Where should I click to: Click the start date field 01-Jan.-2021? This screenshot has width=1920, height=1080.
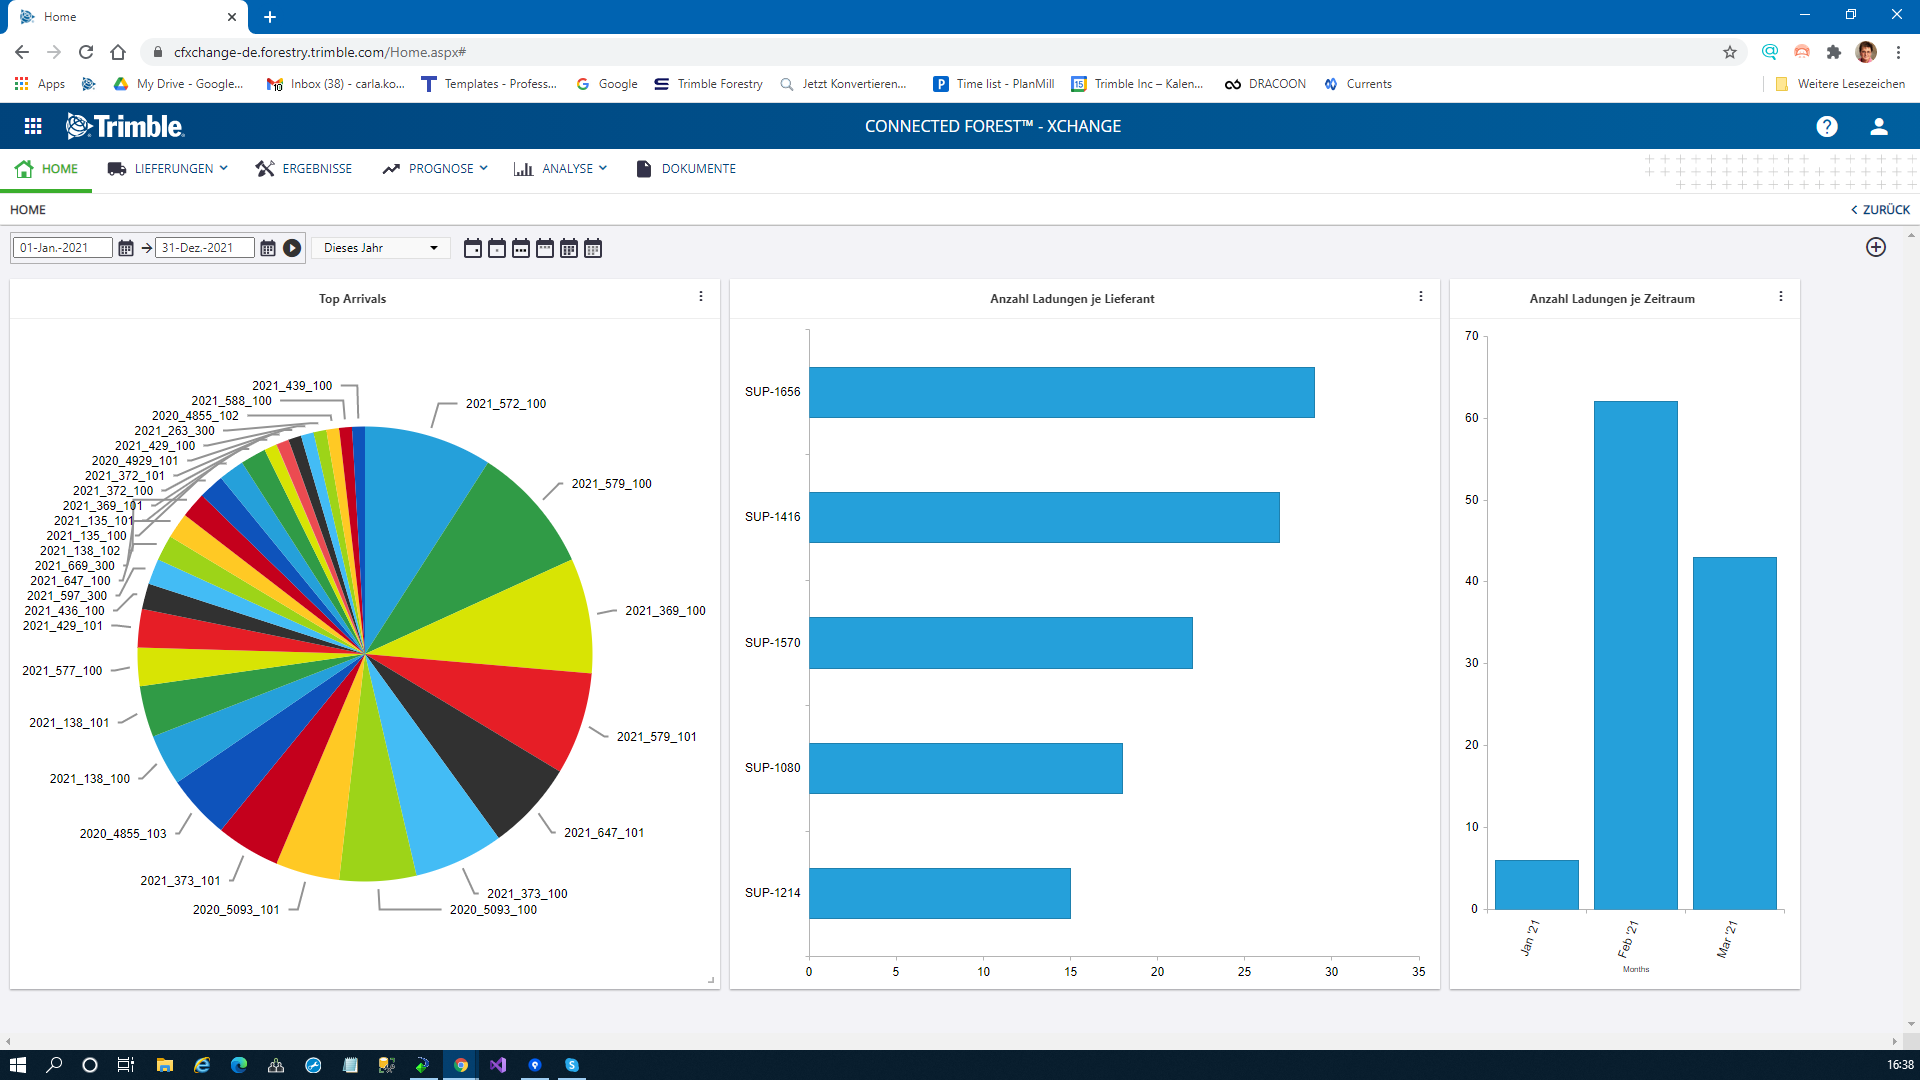(62, 248)
